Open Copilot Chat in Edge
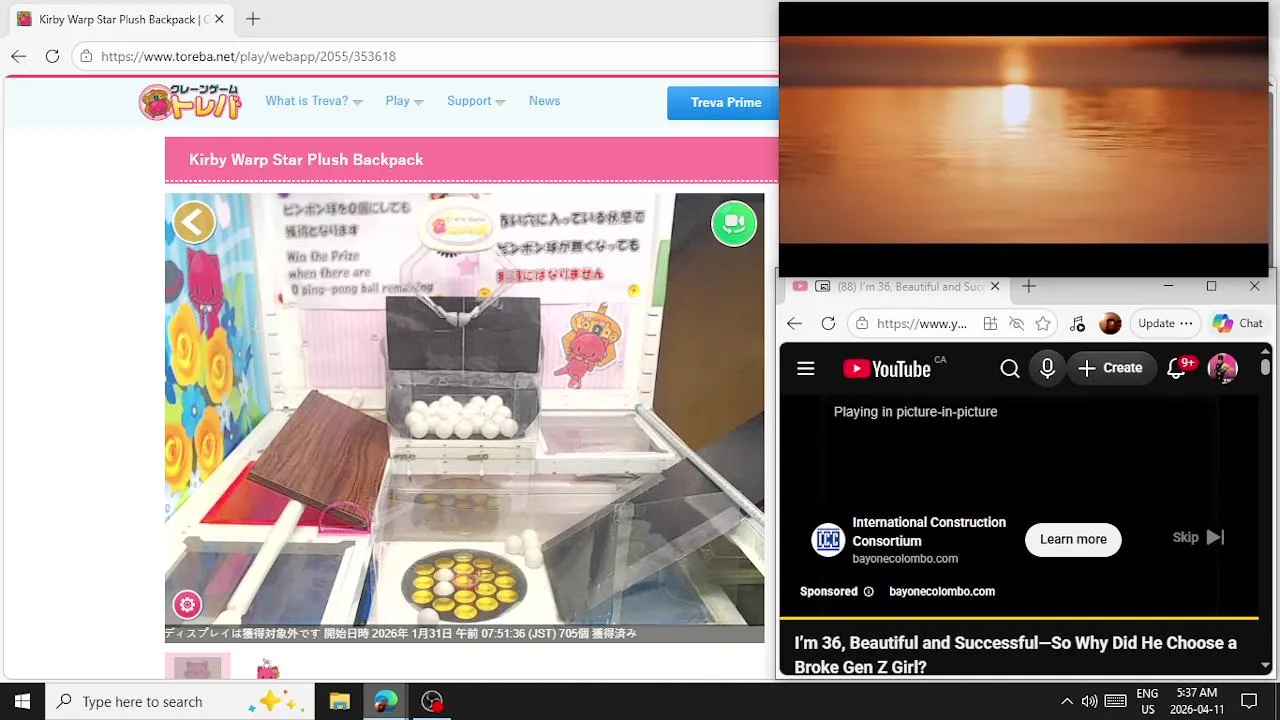This screenshot has width=1280, height=720. (1238, 323)
